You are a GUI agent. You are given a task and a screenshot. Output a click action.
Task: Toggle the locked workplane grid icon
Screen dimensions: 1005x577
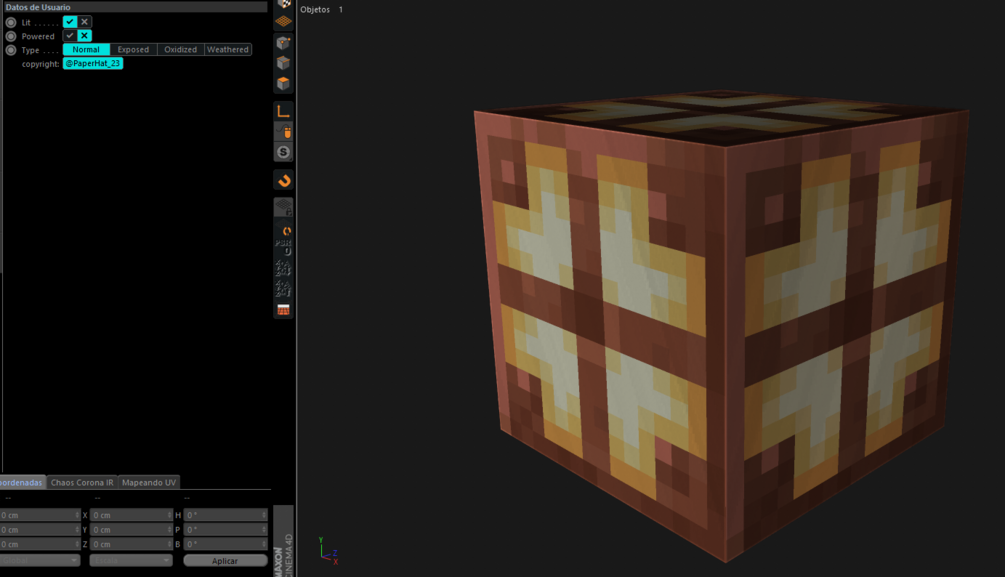[283, 208]
